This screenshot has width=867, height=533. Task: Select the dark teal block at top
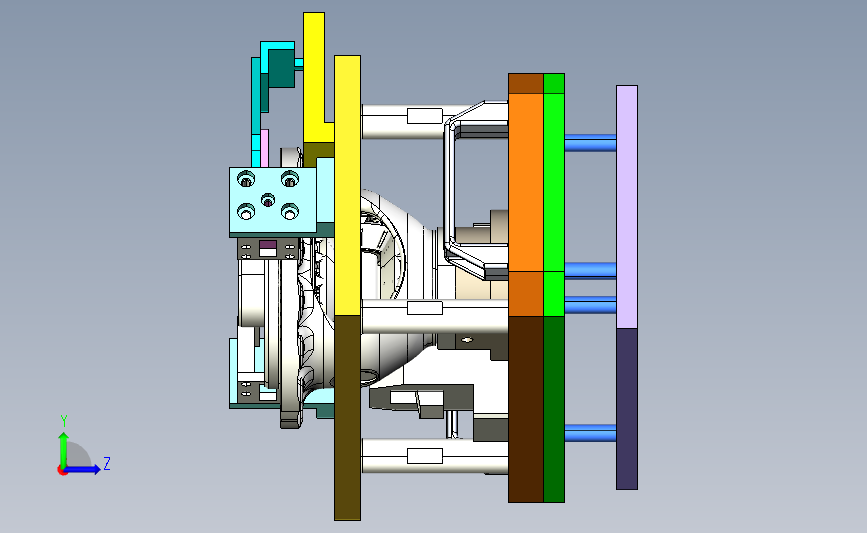[x=281, y=67]
